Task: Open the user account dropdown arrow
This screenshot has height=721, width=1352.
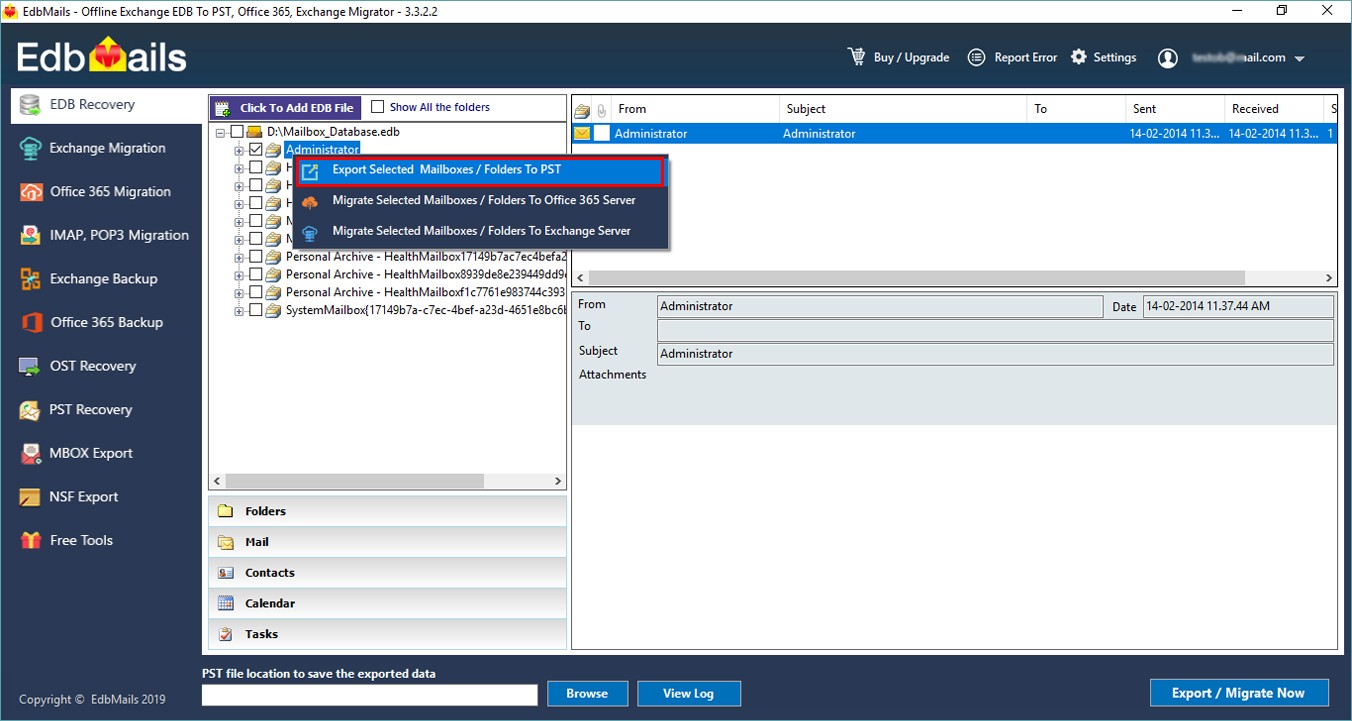Action: tap(1300, 59)
